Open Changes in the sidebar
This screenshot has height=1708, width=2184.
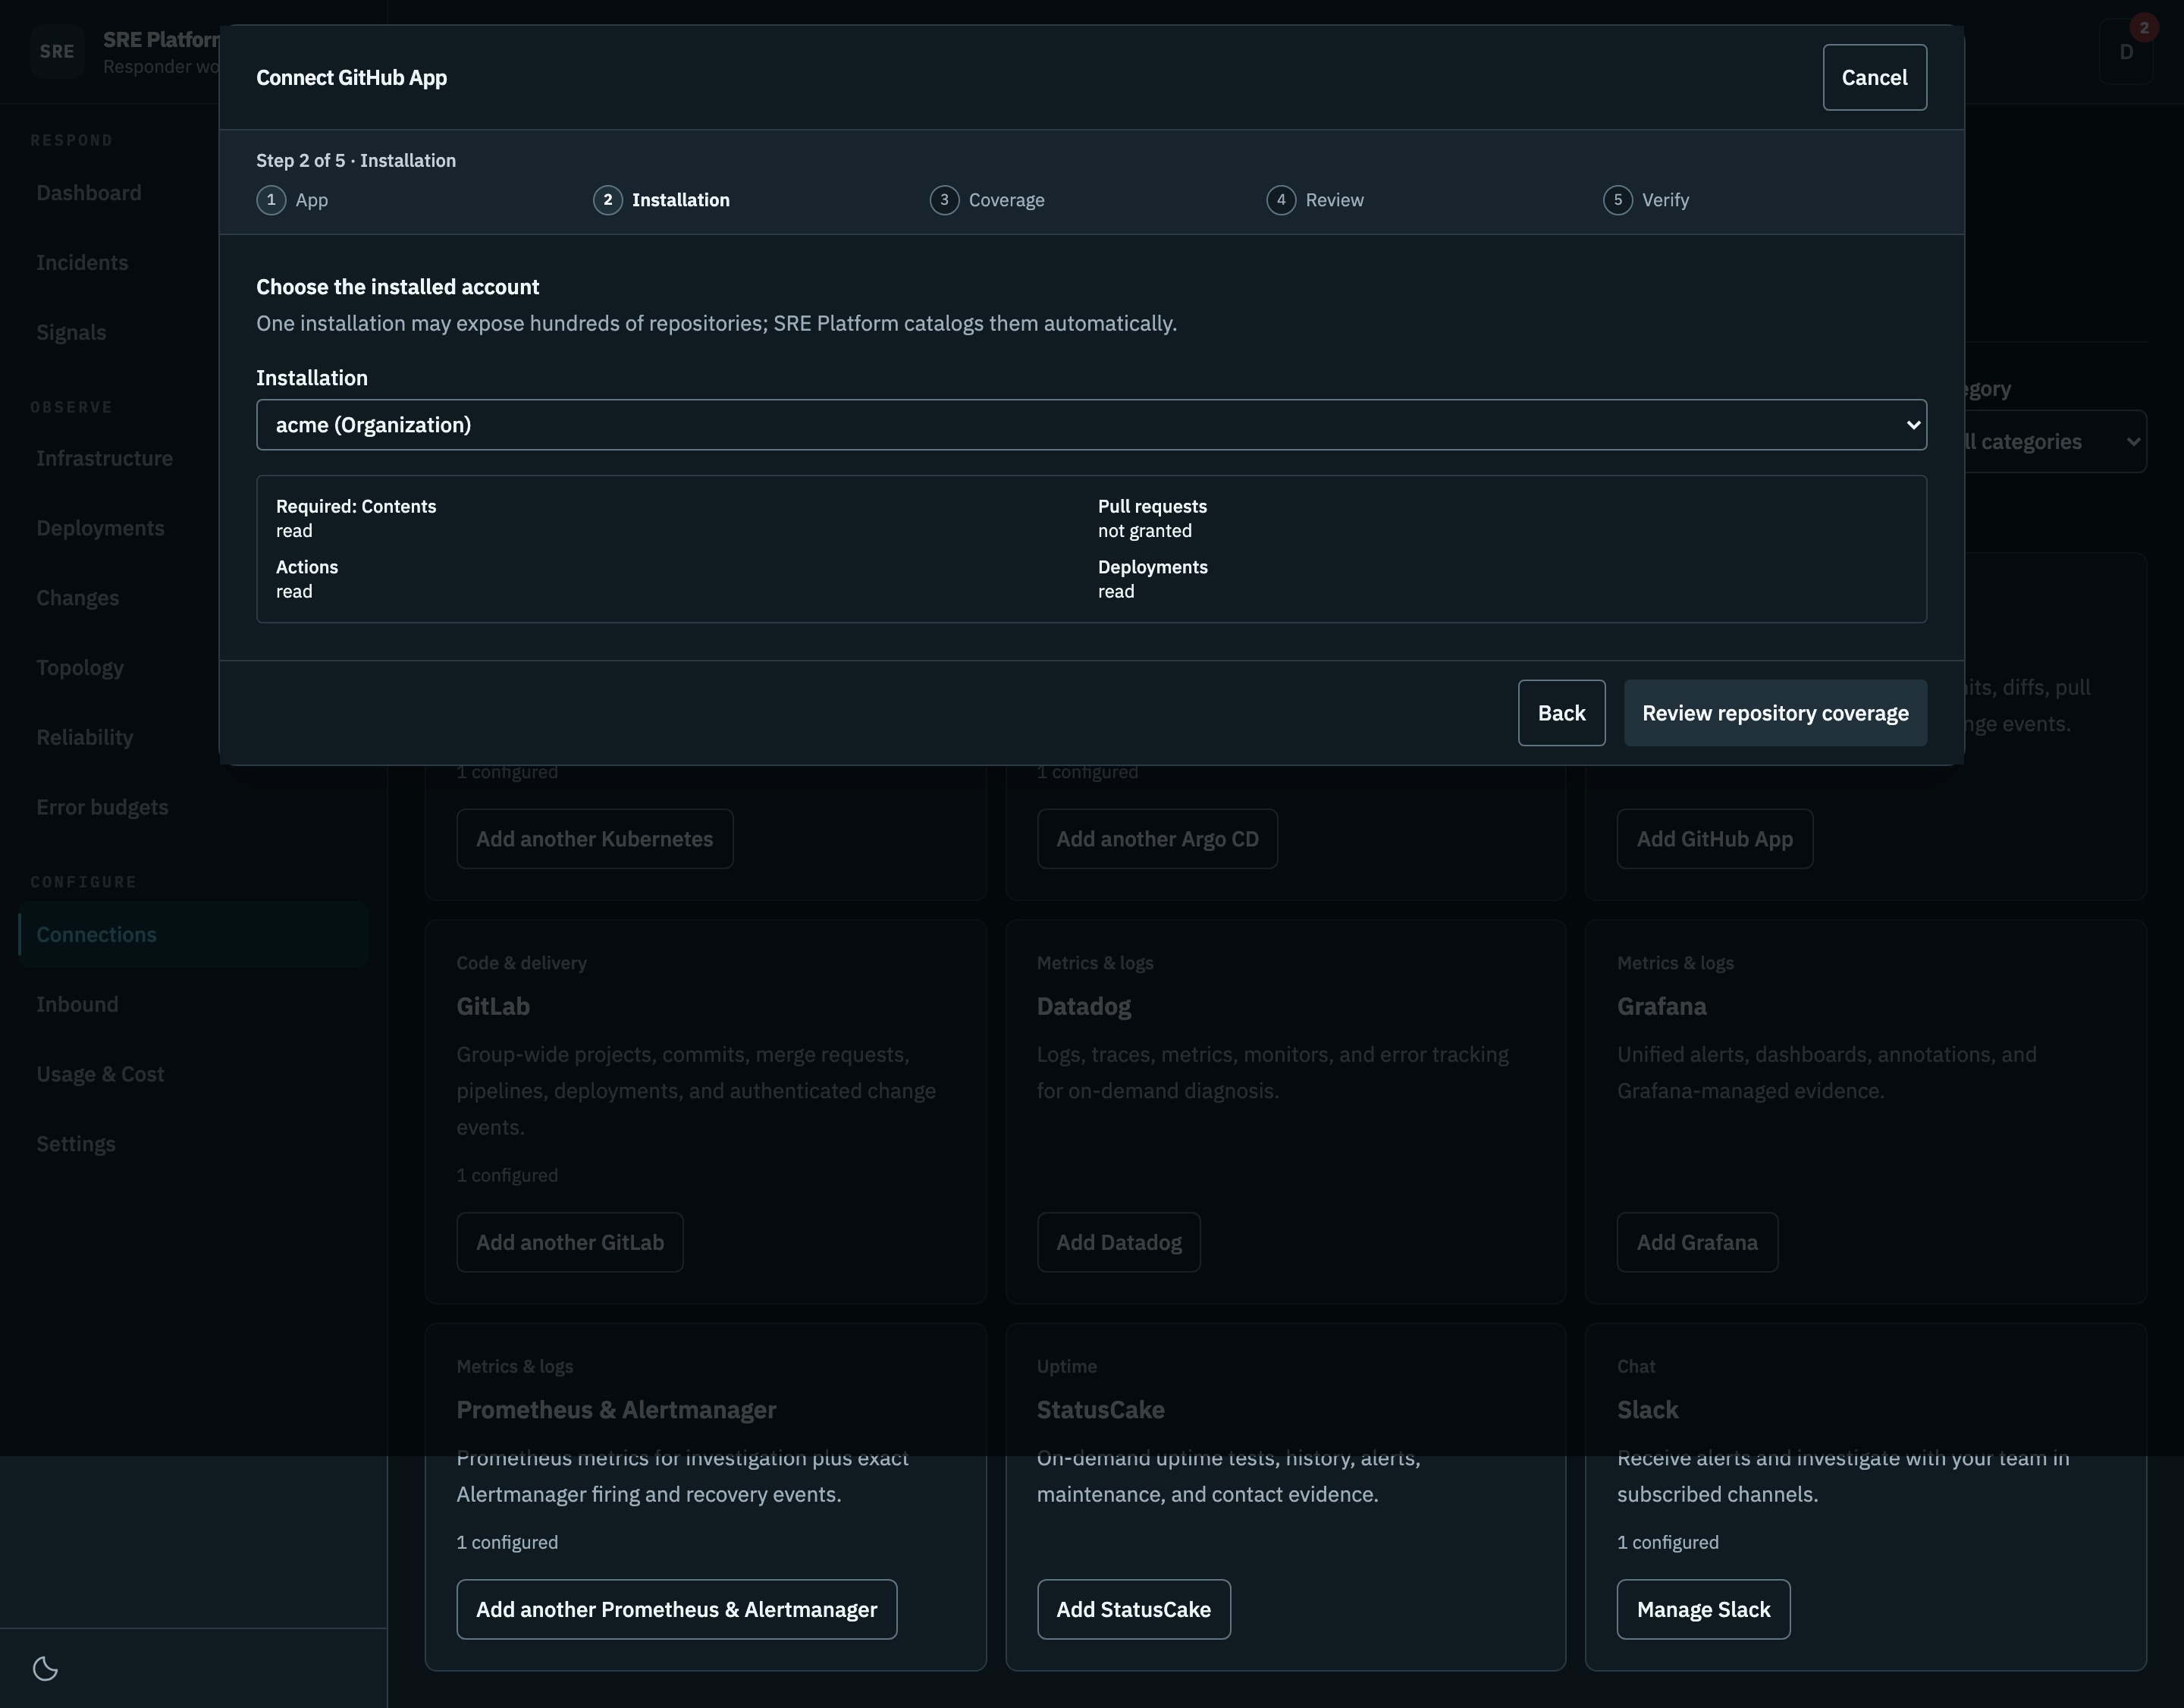tap(77, 598)
